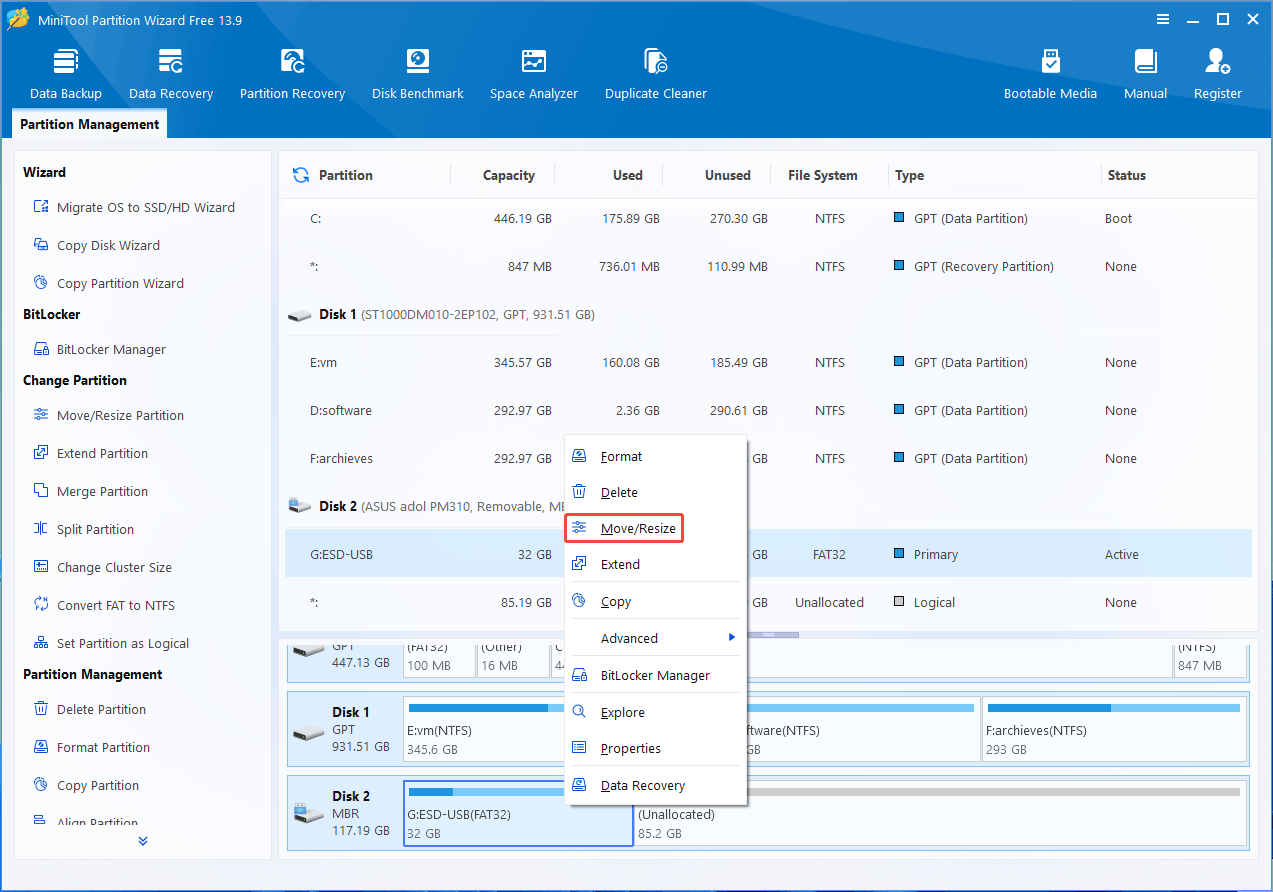Select Explore in context menu
The image size is (1273, 892).
click(656, 713)
